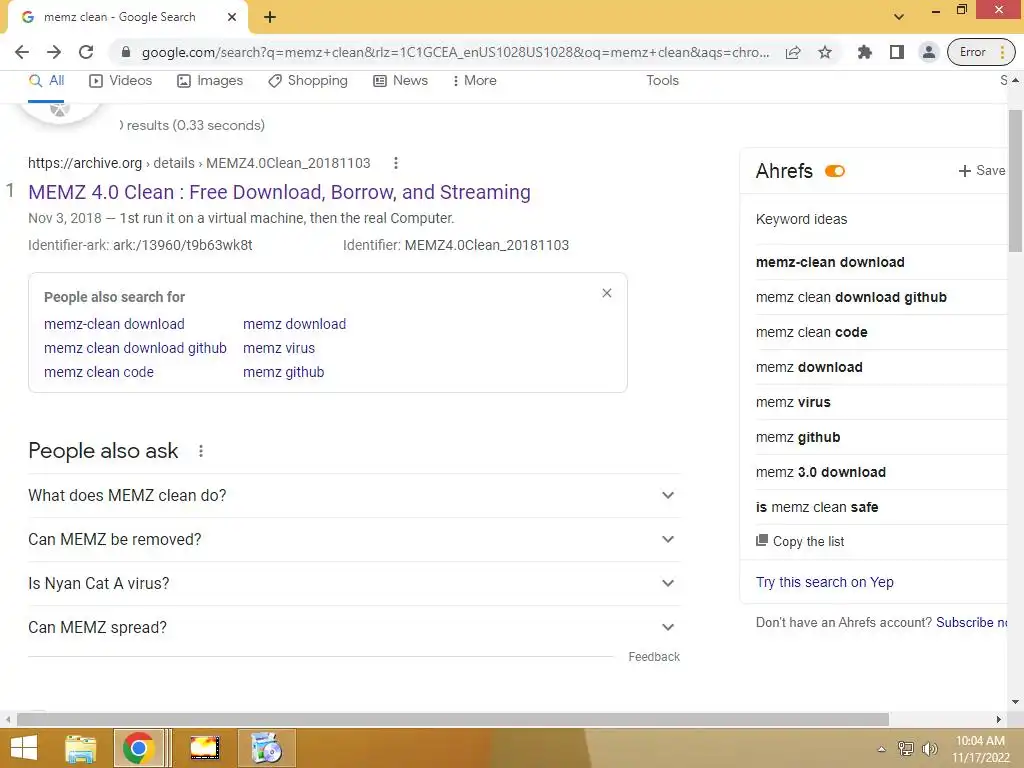Screen dimensions: 1024x768
Task: Open File Explorer from the taskbar
Action: pos(81,748)
